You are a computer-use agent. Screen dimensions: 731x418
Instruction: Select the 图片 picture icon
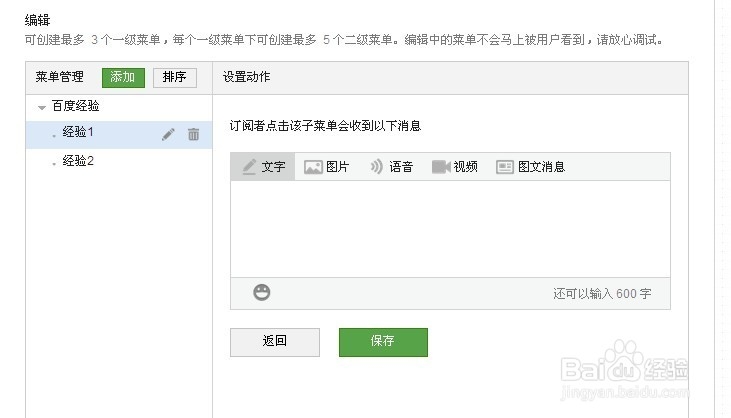pos(313,167)
